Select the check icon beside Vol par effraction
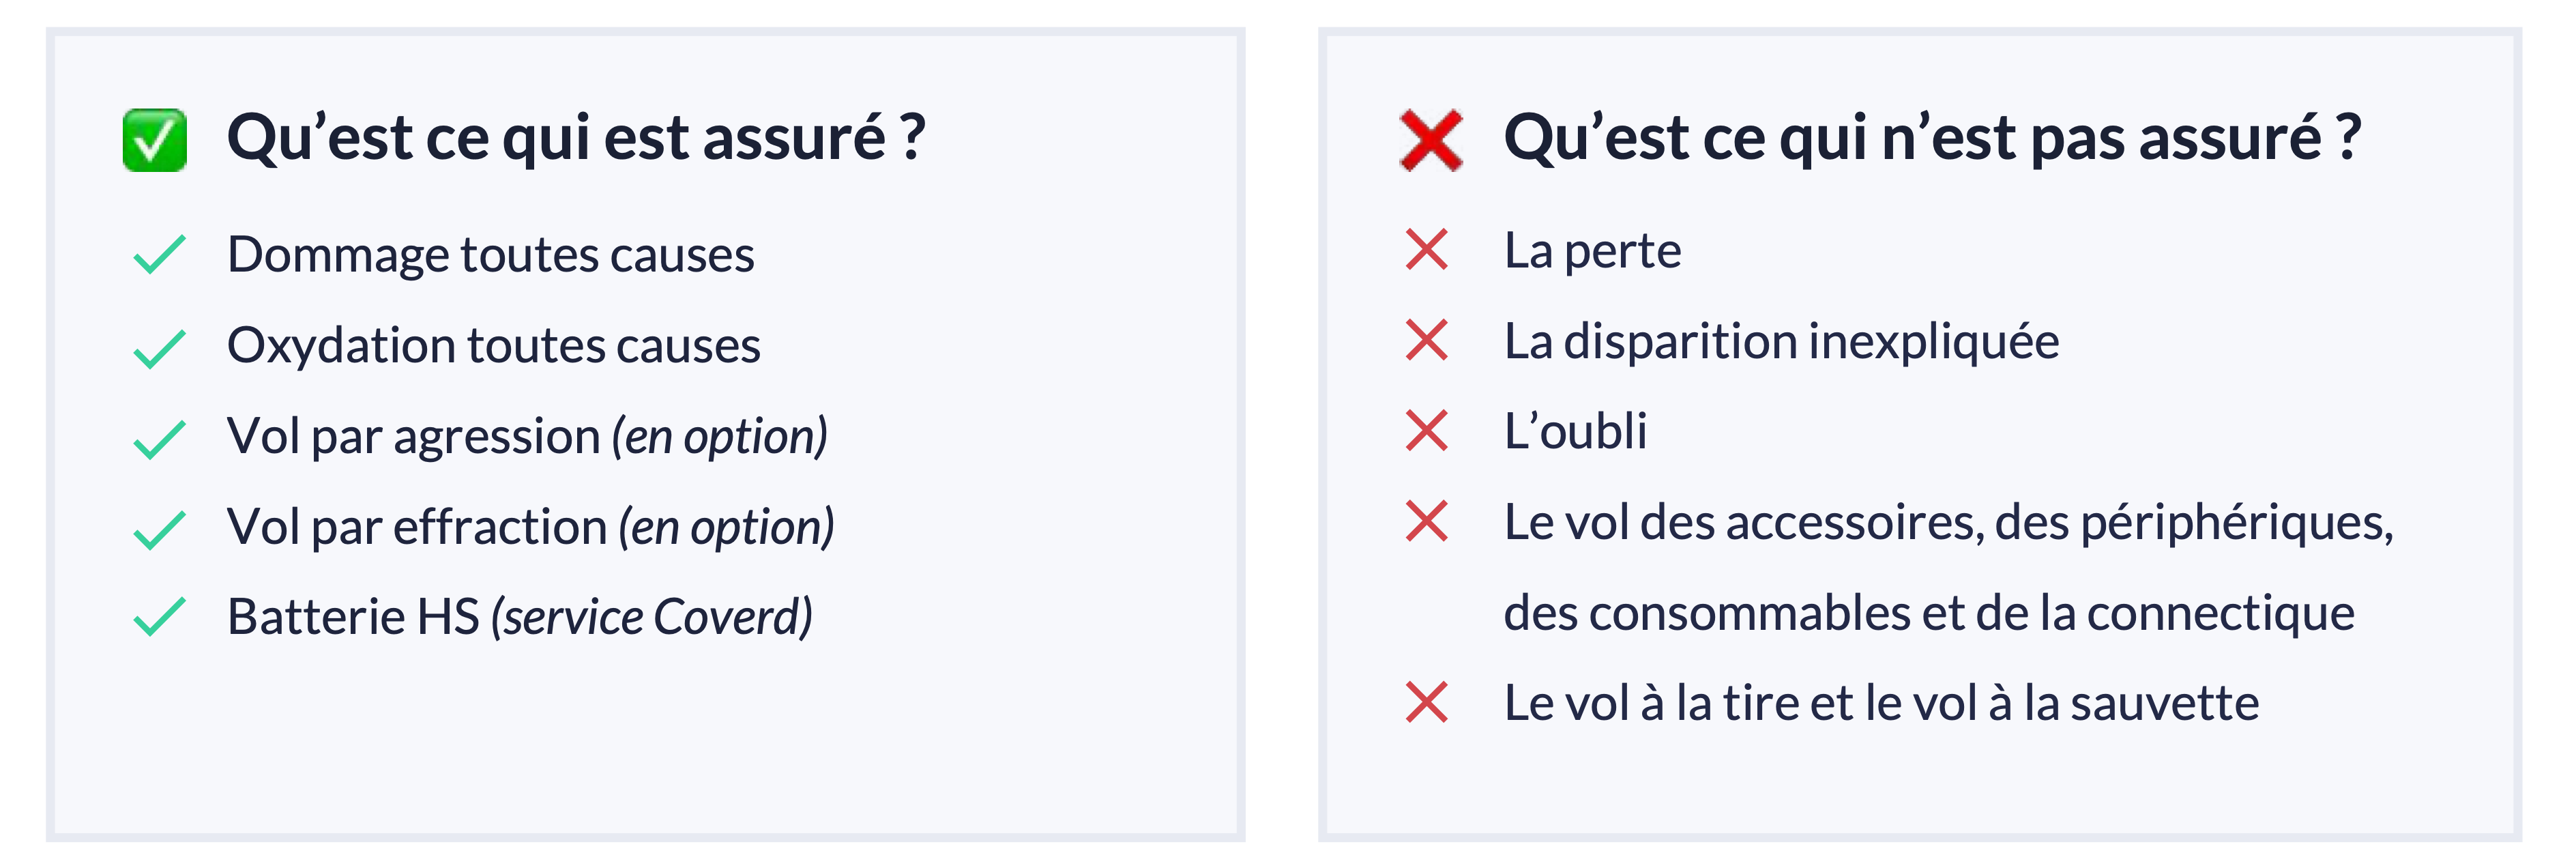The height and width of the screenshot is (868, 2576). (160, 530)
